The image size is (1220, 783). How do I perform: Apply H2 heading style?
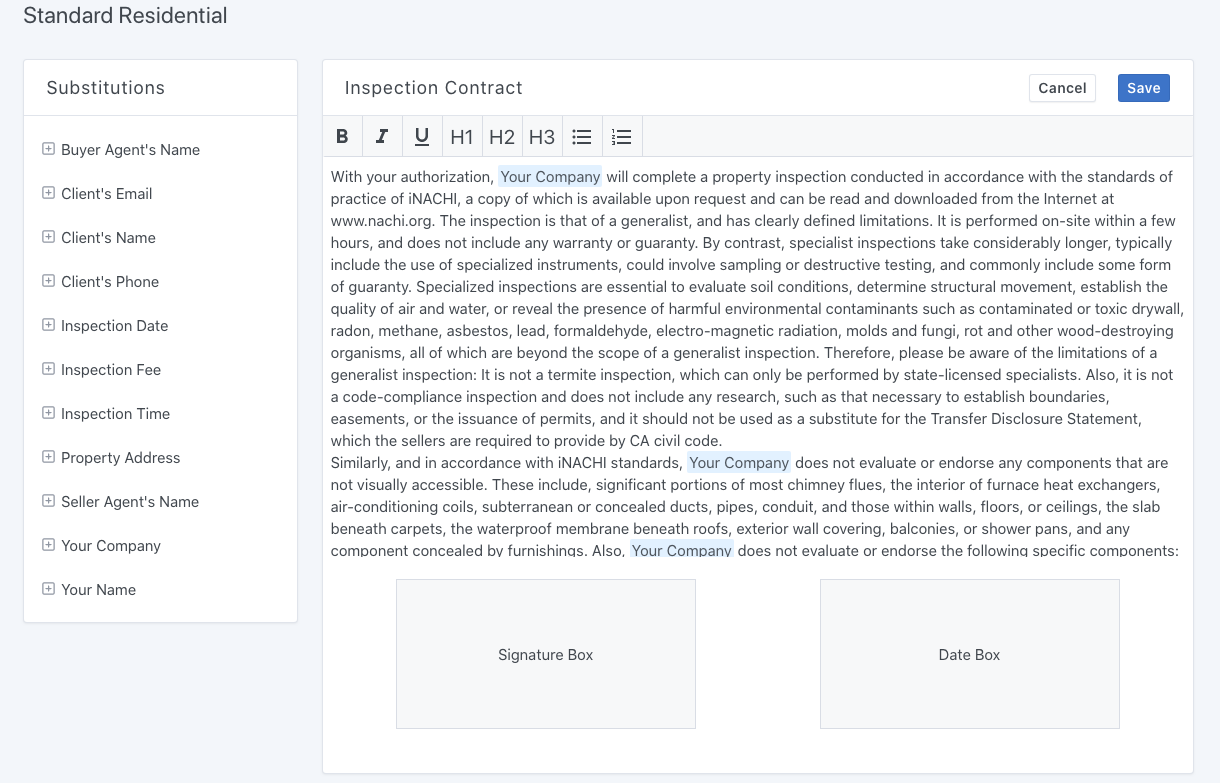(x=502, y=137)
